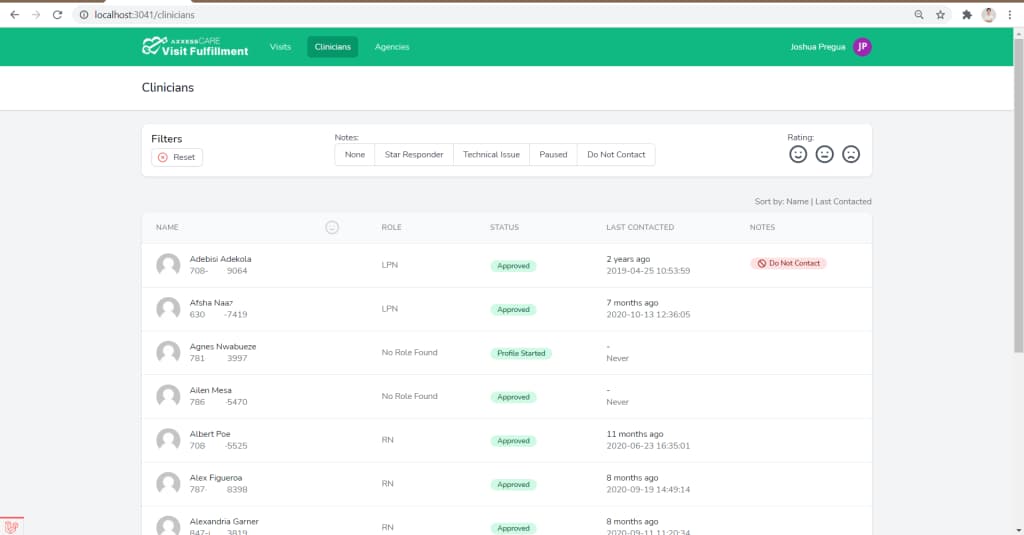Viewport: 1024px width, 535px height.
Task: Click LPN role for Afsha Naaz
Action: click(390, 309)
